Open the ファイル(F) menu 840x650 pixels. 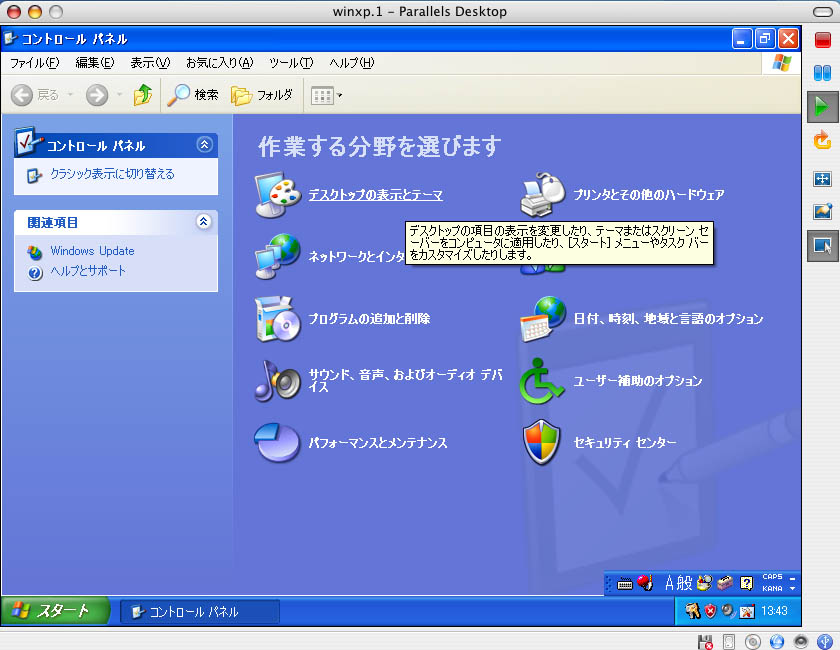(x=34, y=63)
